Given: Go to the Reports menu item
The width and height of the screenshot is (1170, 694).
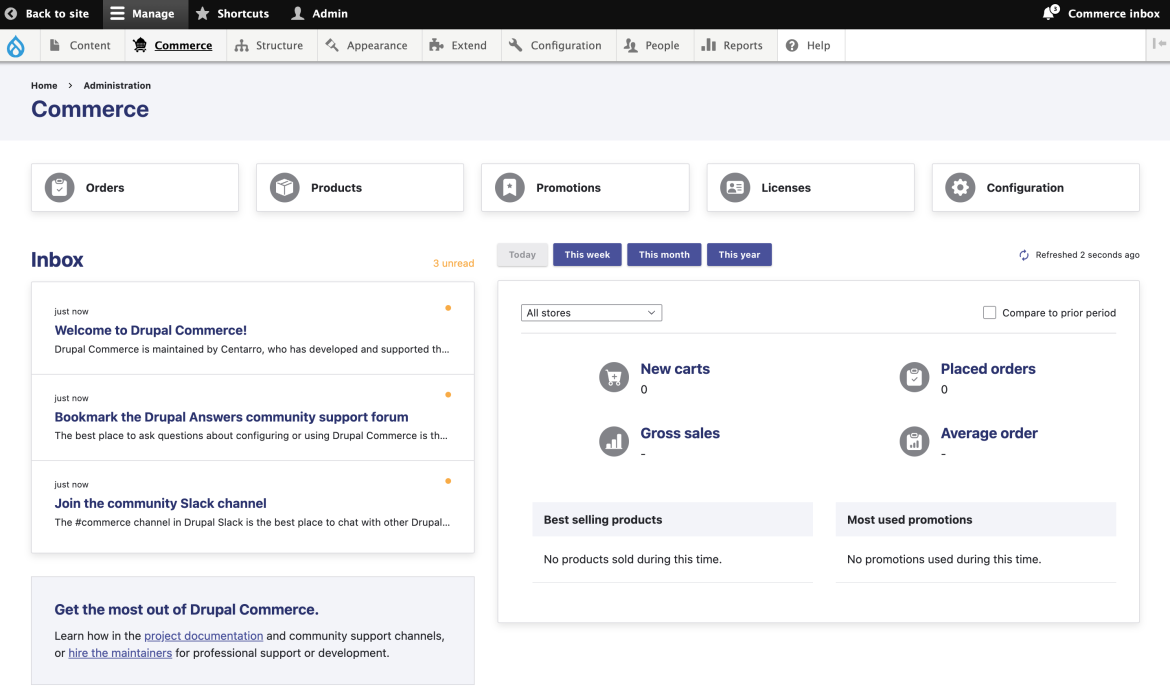Looking at the screenshot, I should click(x=732, y=46).
